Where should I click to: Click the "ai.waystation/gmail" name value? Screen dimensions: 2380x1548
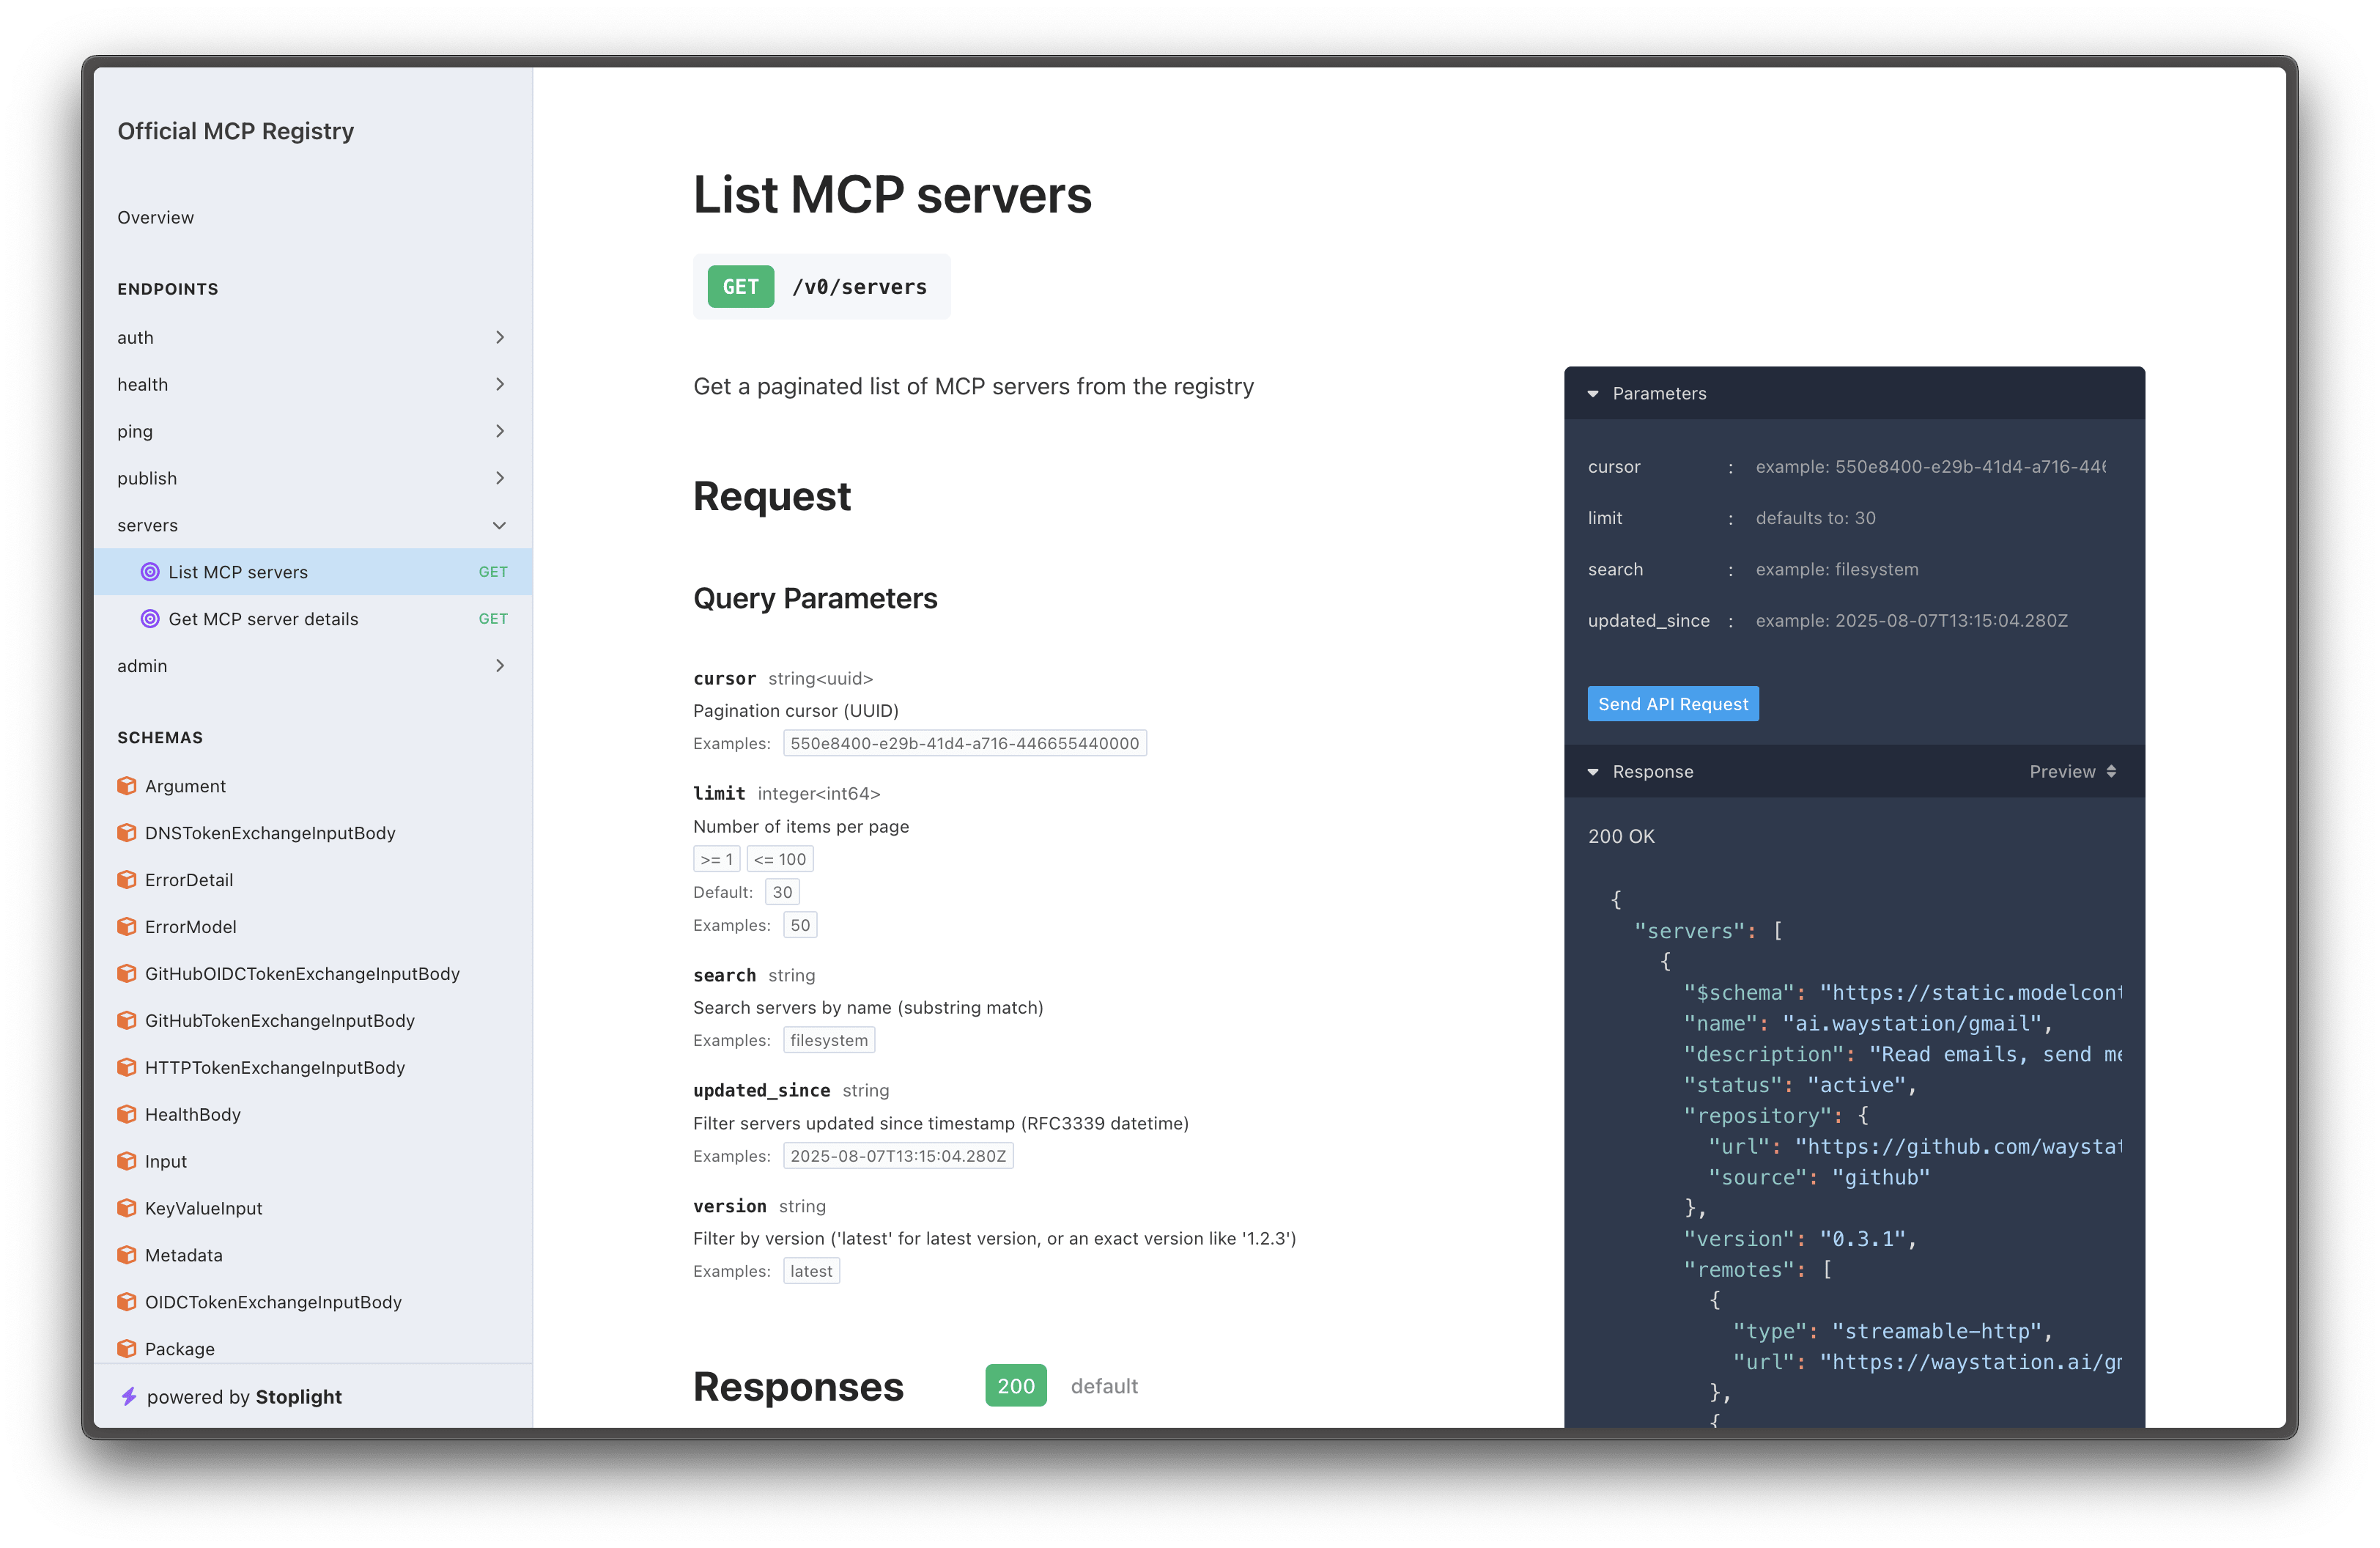[1911, 1023]
